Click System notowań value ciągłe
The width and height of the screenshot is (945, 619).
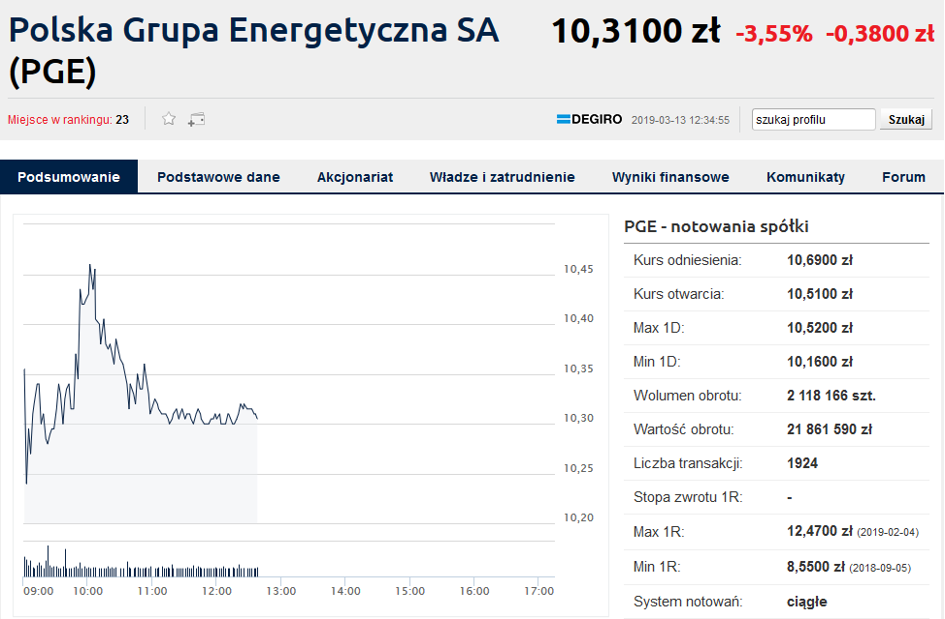point(806,602)
